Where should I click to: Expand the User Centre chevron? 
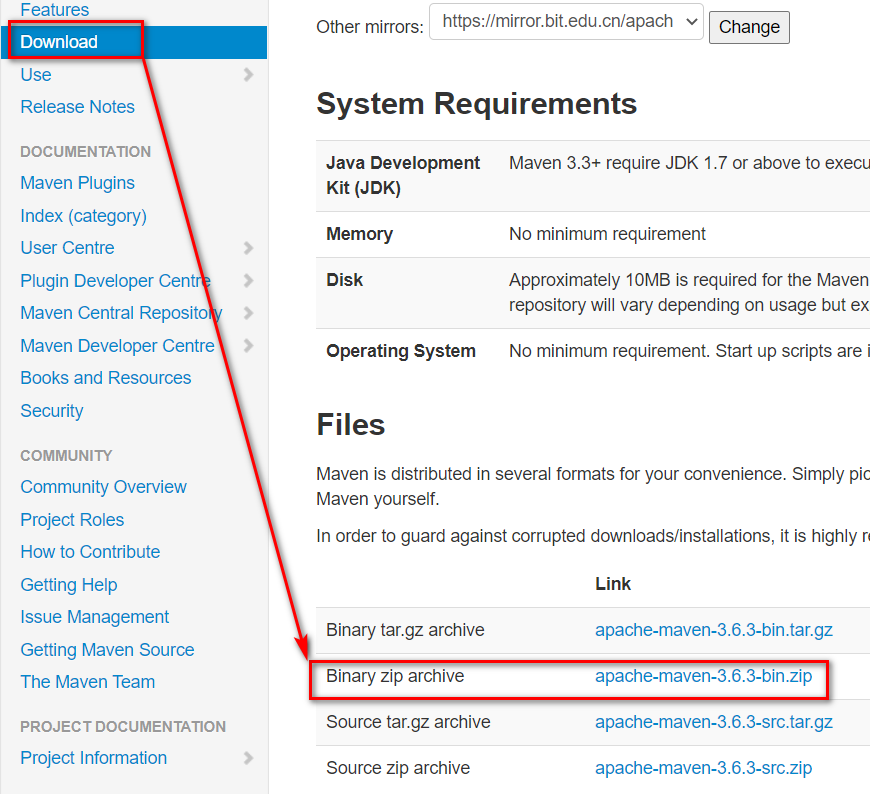coord(249,247)
